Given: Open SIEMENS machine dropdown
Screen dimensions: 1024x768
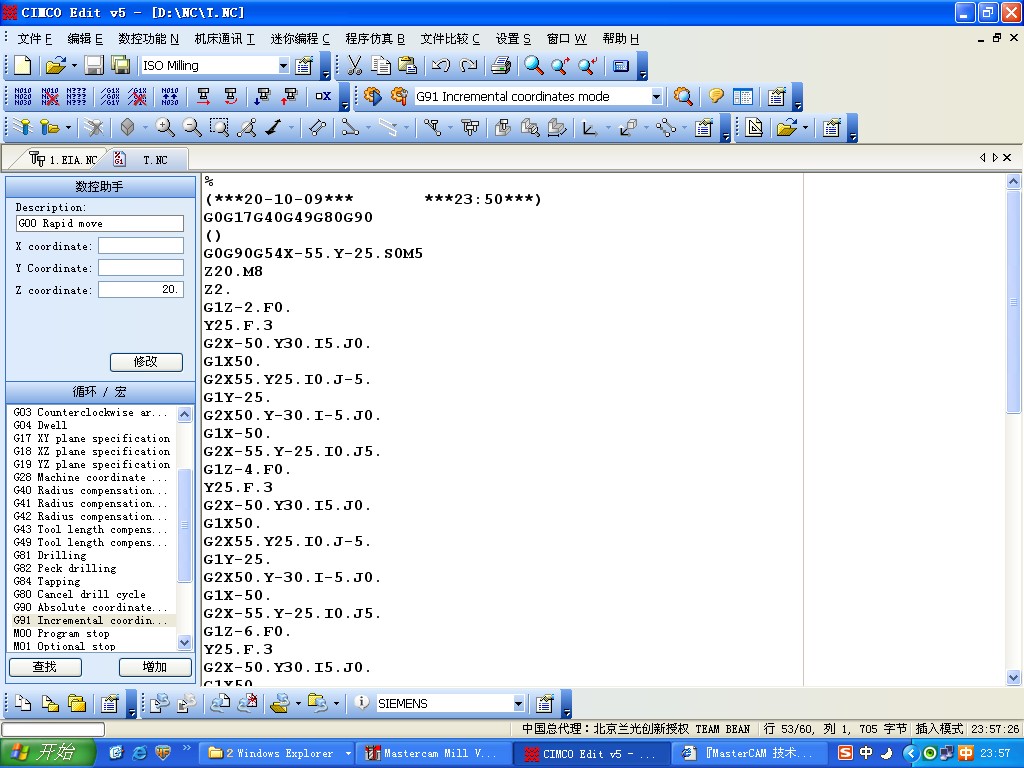Looking at the screenshot, I should pos(518,703).
